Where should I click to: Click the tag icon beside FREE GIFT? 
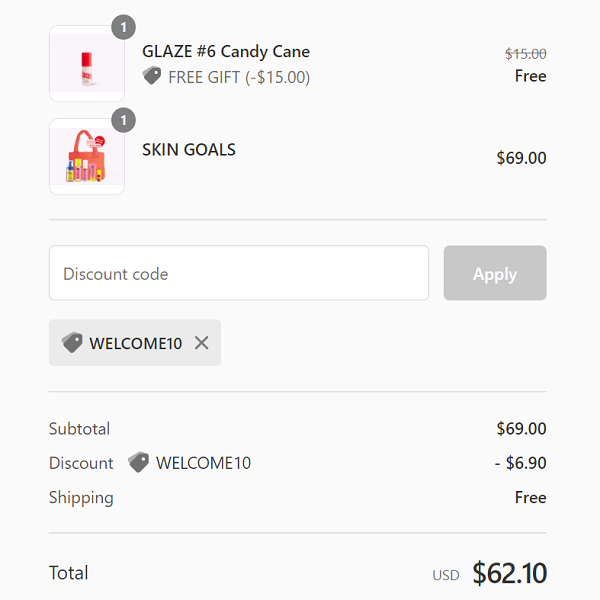tap(152, 76)
